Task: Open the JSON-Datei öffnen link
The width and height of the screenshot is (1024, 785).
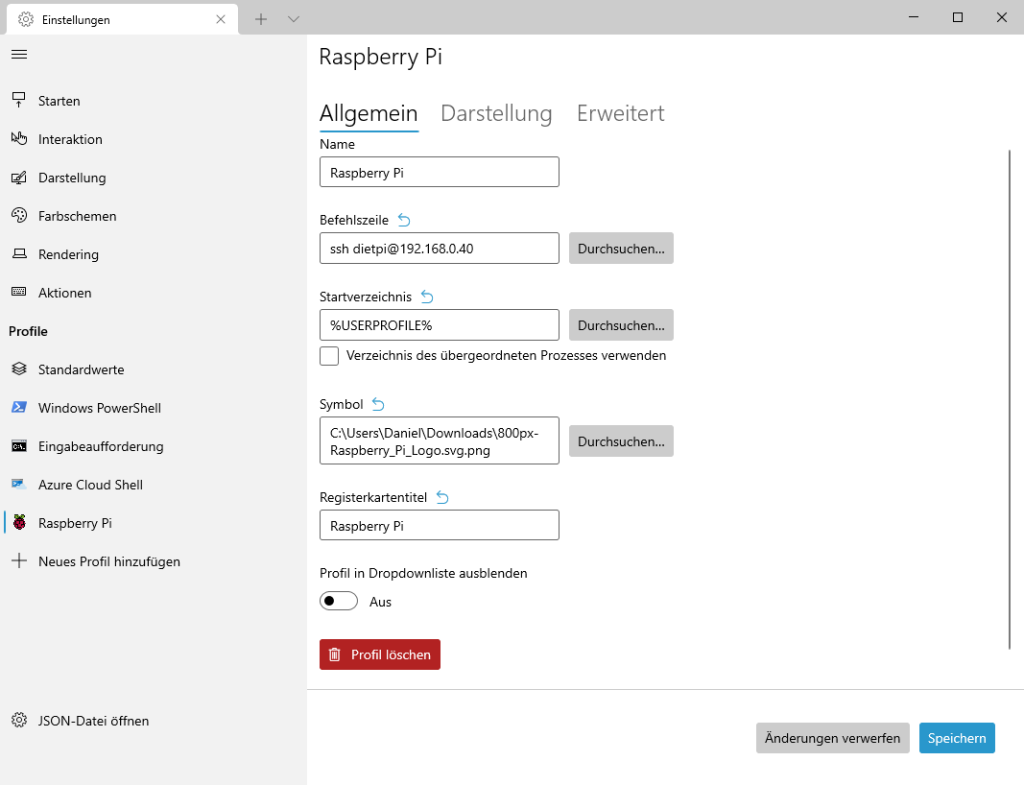Action: (x=93, y=721)
